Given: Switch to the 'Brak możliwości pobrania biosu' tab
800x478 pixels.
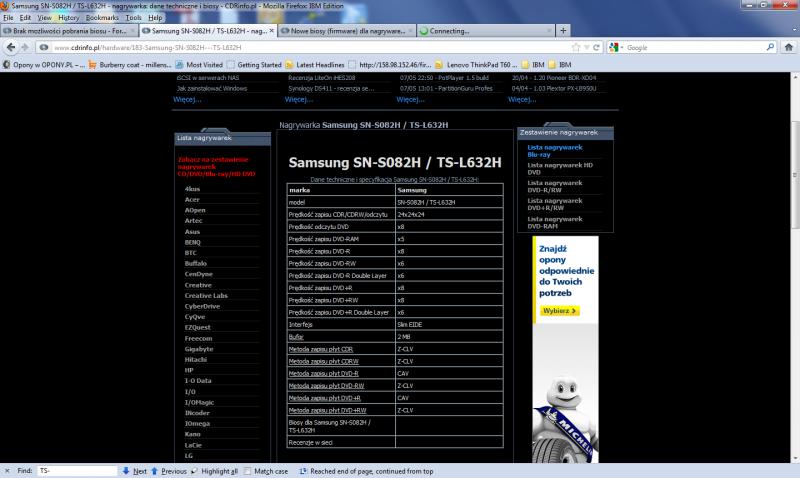Looking at the screenshot, I should 69,31.
